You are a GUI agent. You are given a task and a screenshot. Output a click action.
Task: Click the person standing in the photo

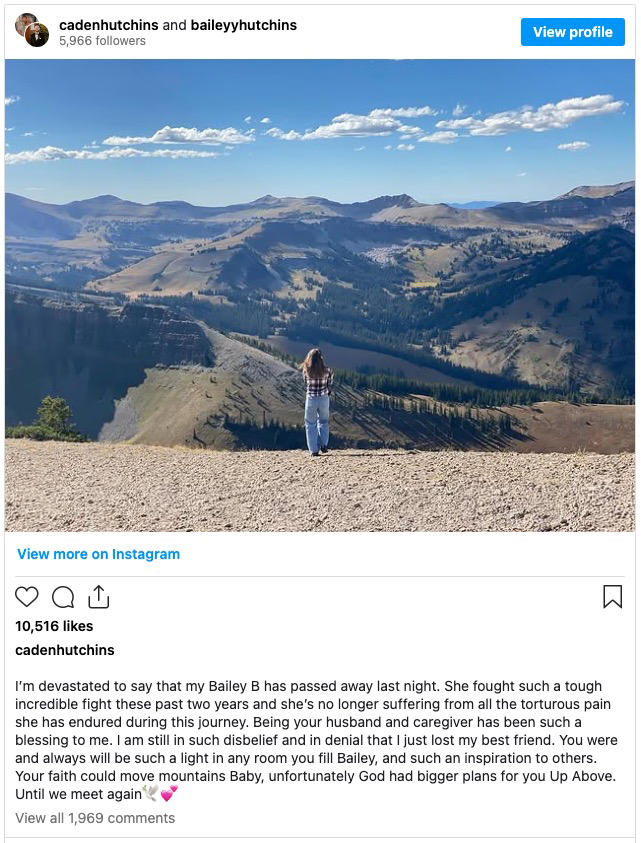[x=315, y=400]
